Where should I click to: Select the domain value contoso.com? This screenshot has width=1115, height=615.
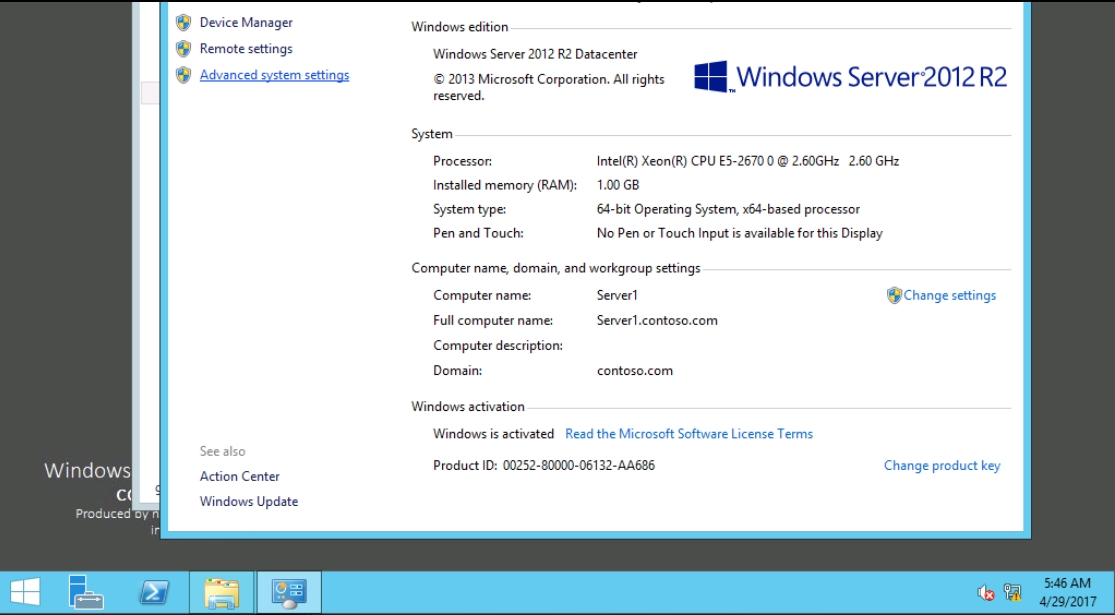click(x=634, y=371)
